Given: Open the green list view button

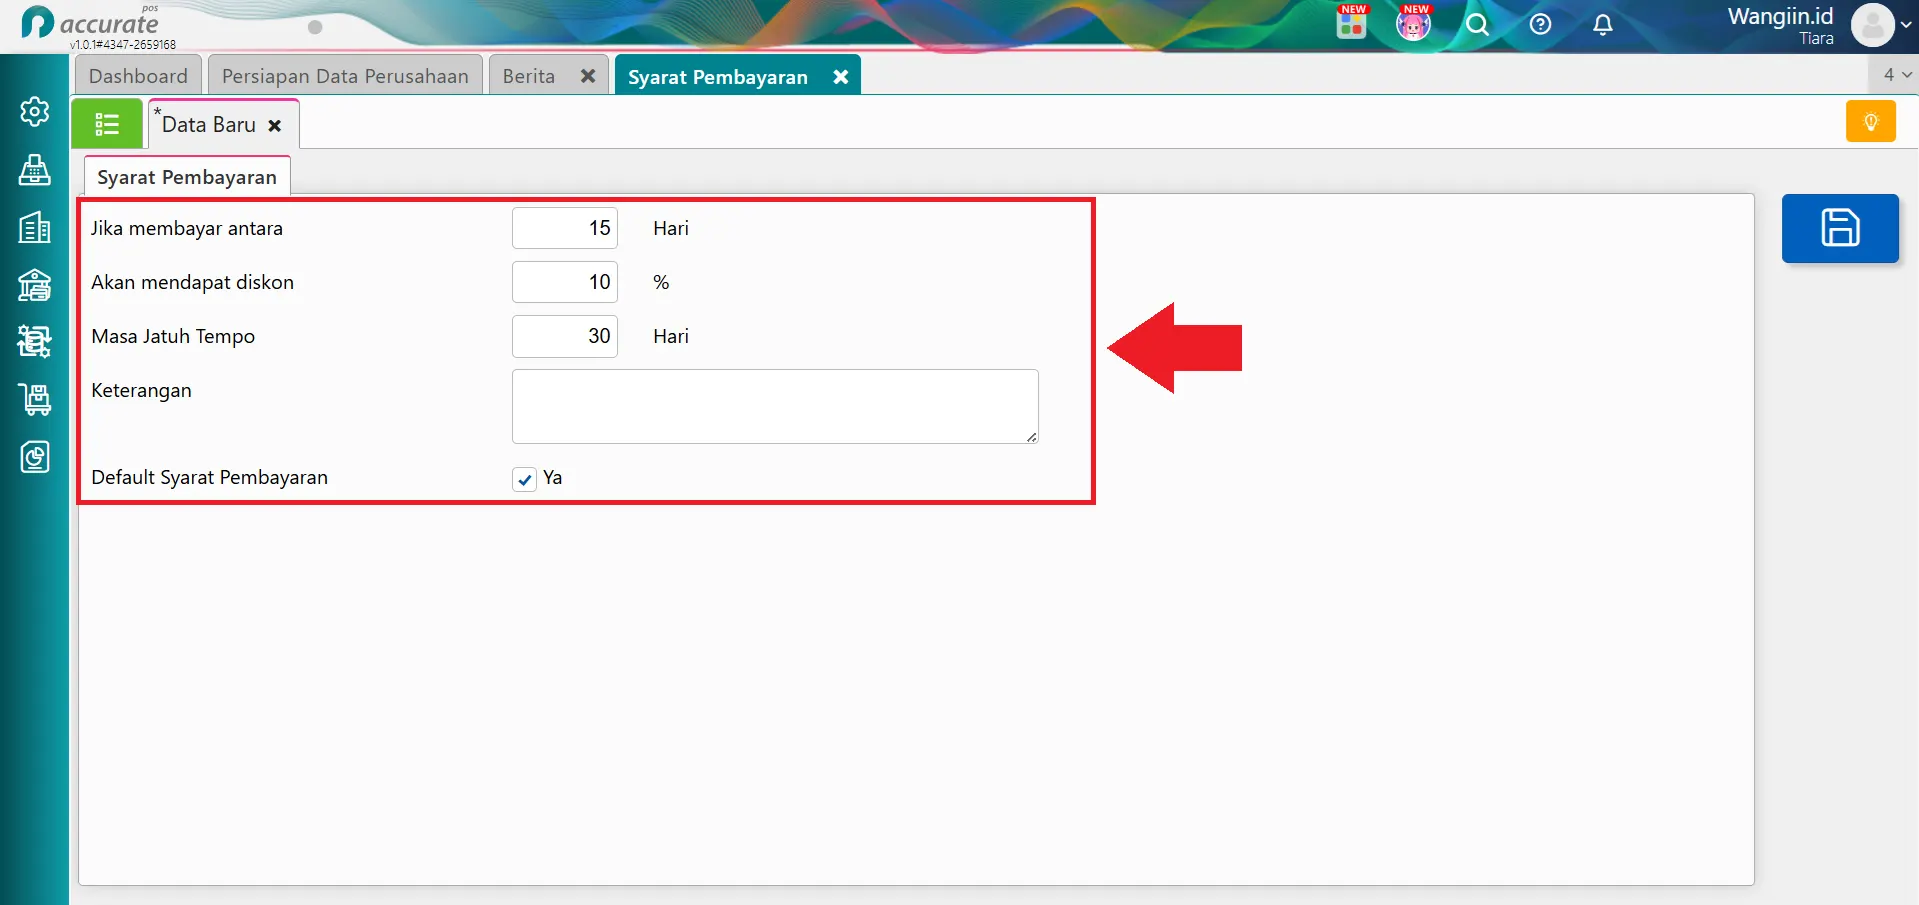Looking at the screenshot, I should tap(107, 124).
